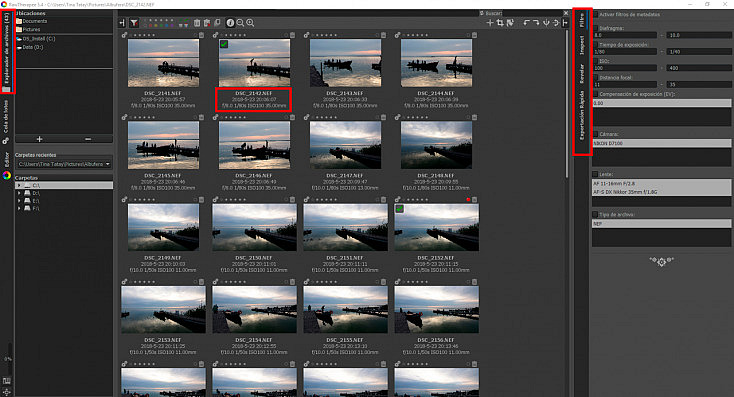Toggle the Lente filter checkbox

595,174
